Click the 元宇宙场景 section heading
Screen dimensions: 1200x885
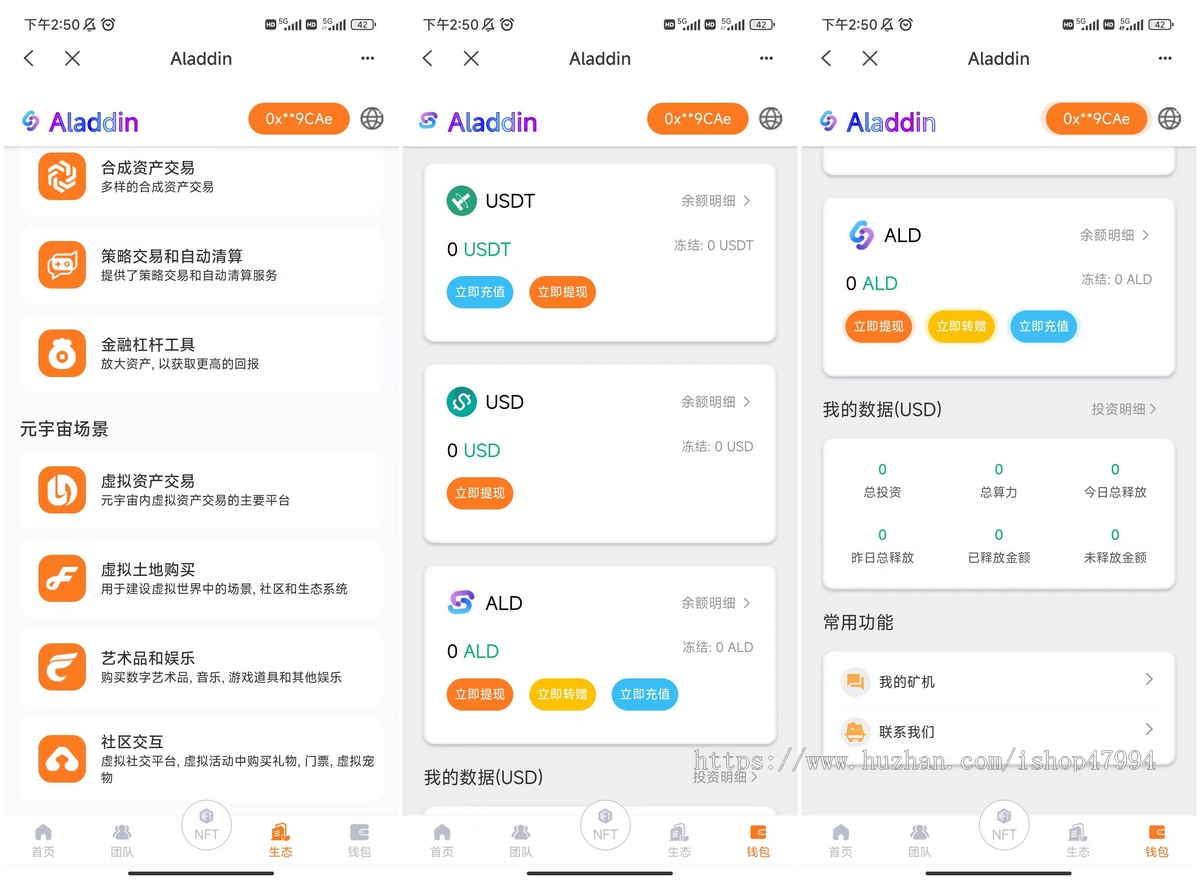click(64, 429)
